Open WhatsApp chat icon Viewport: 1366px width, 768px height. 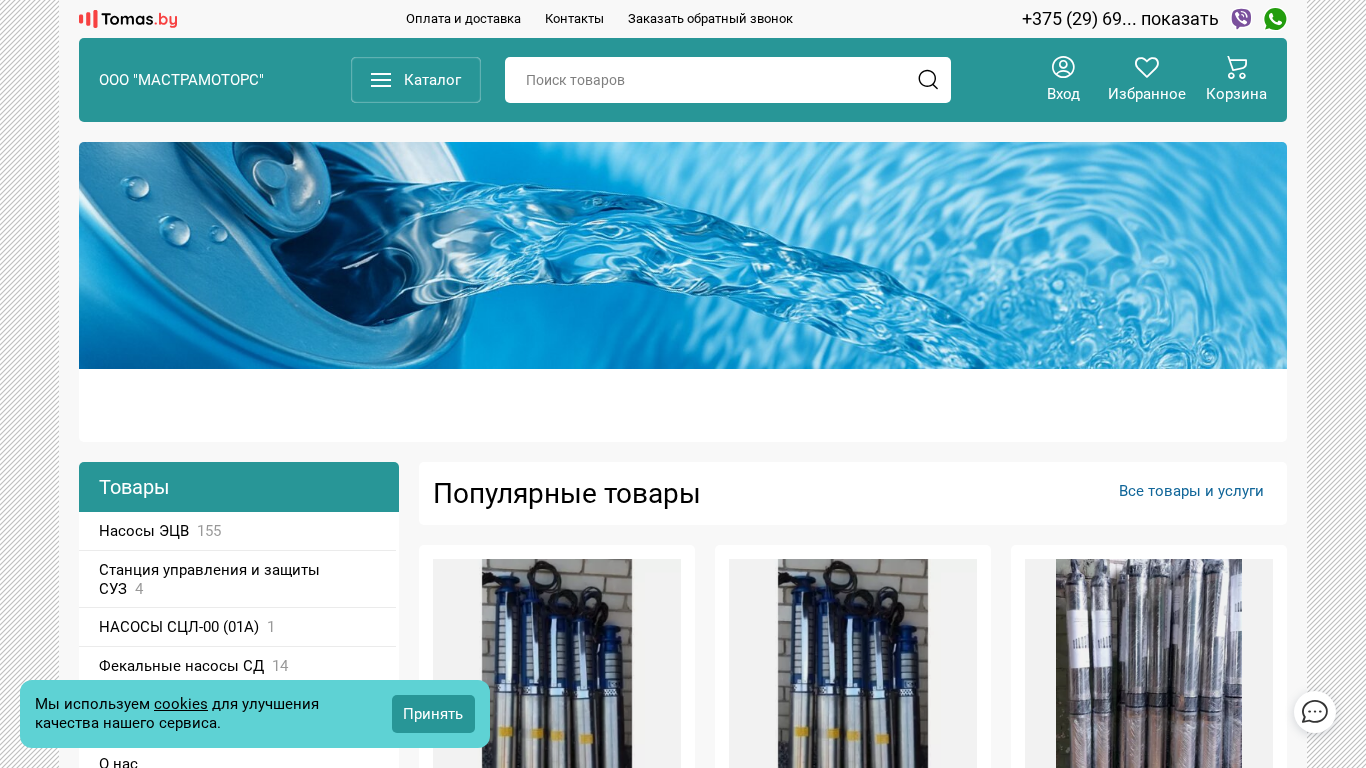[1275, 19]
